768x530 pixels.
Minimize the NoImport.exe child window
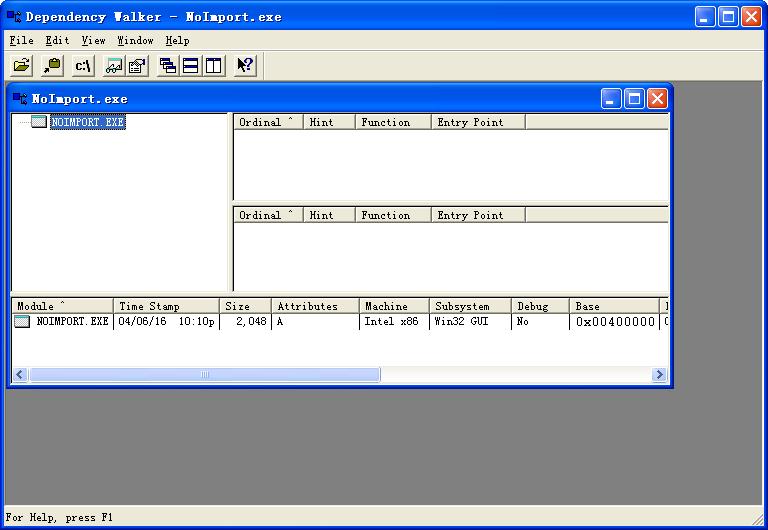611,99
